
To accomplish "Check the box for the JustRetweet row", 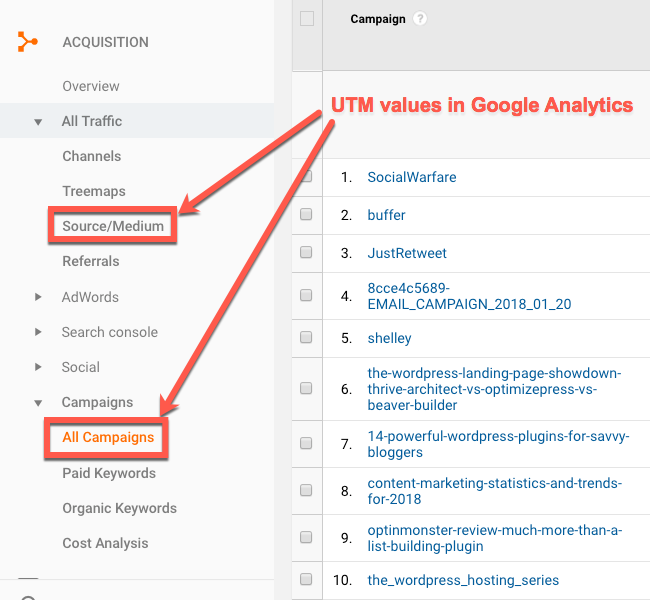I will [306, 252].
